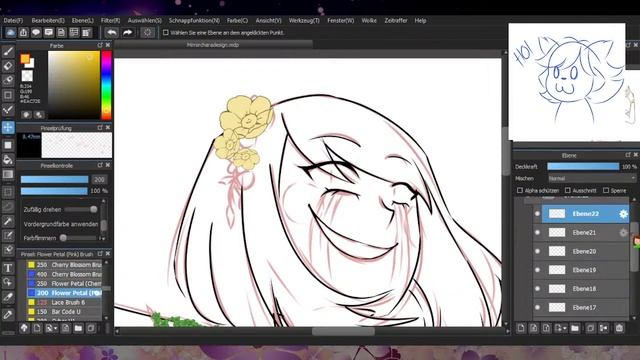Select the Fill rectangle shape tool
This screenshot has height=360, width=640.
(x=8, y=145)
